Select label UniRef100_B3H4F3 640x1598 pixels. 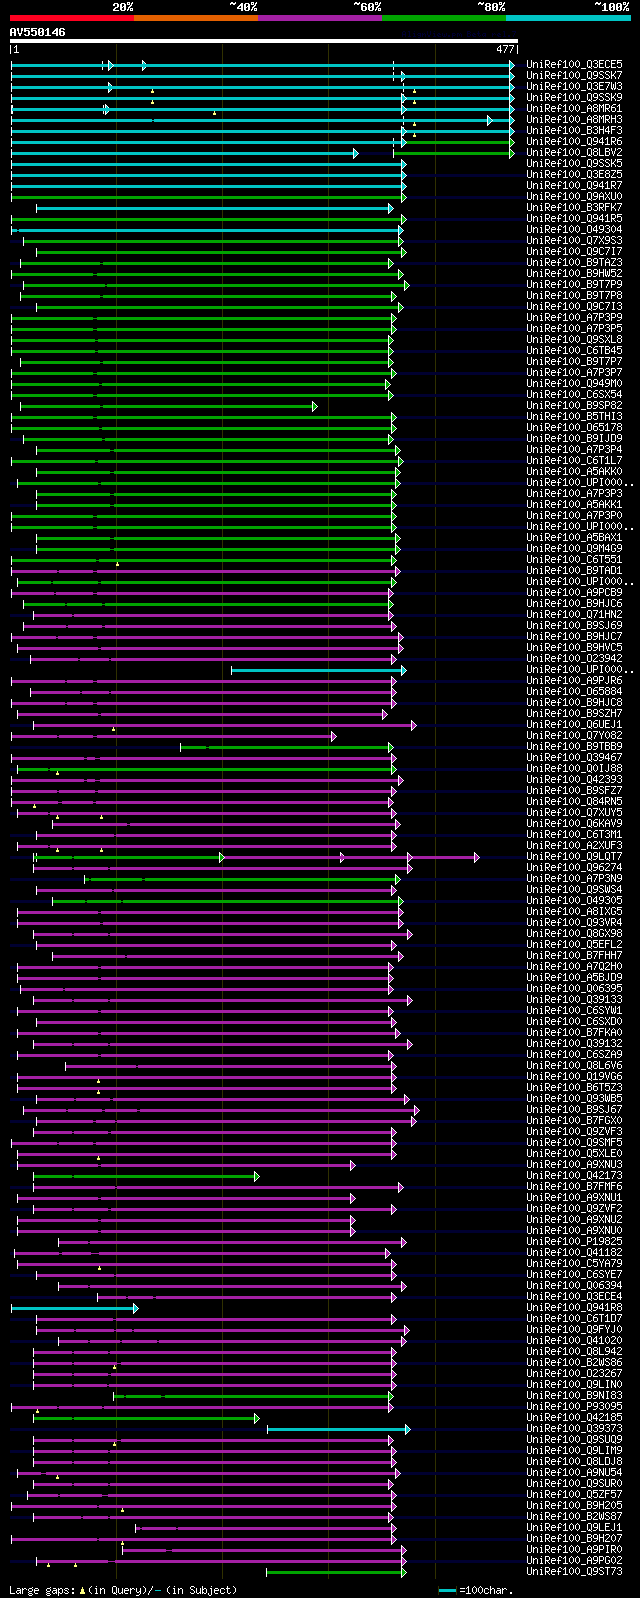[x=574, y=130]
